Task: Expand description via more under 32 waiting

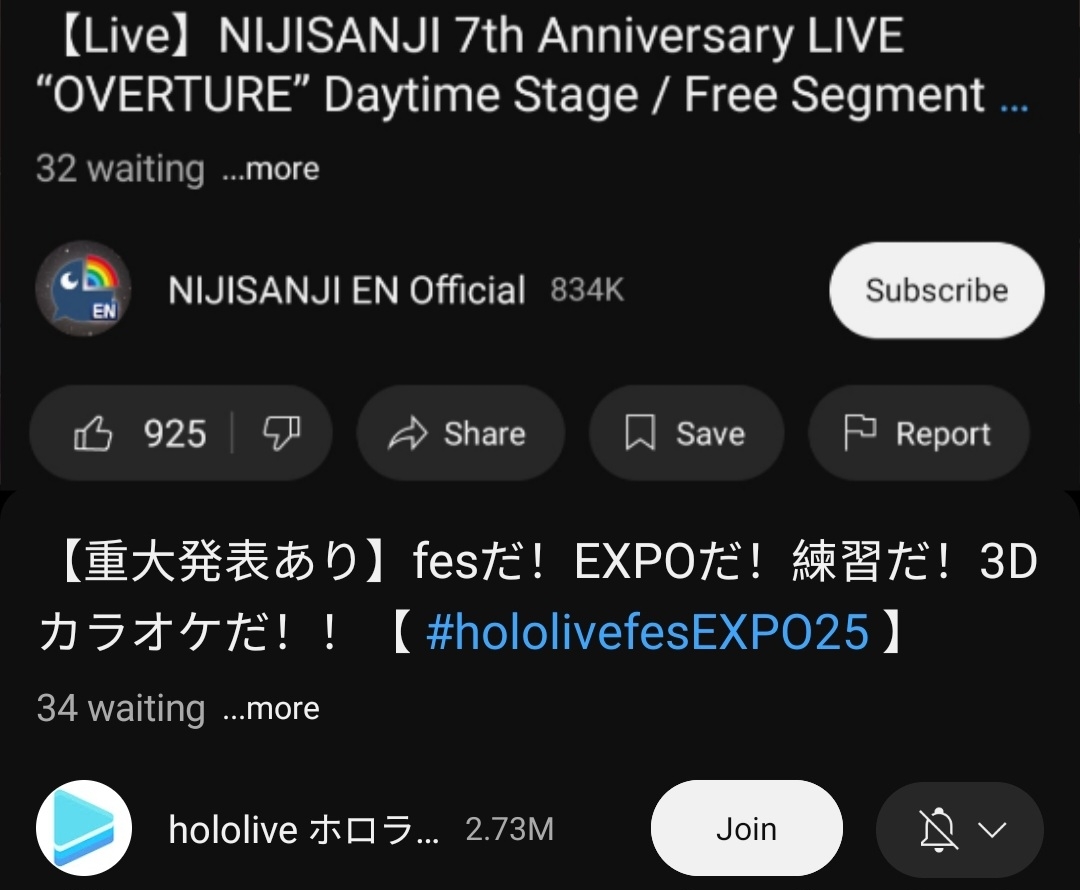Action: pos(271,169)
